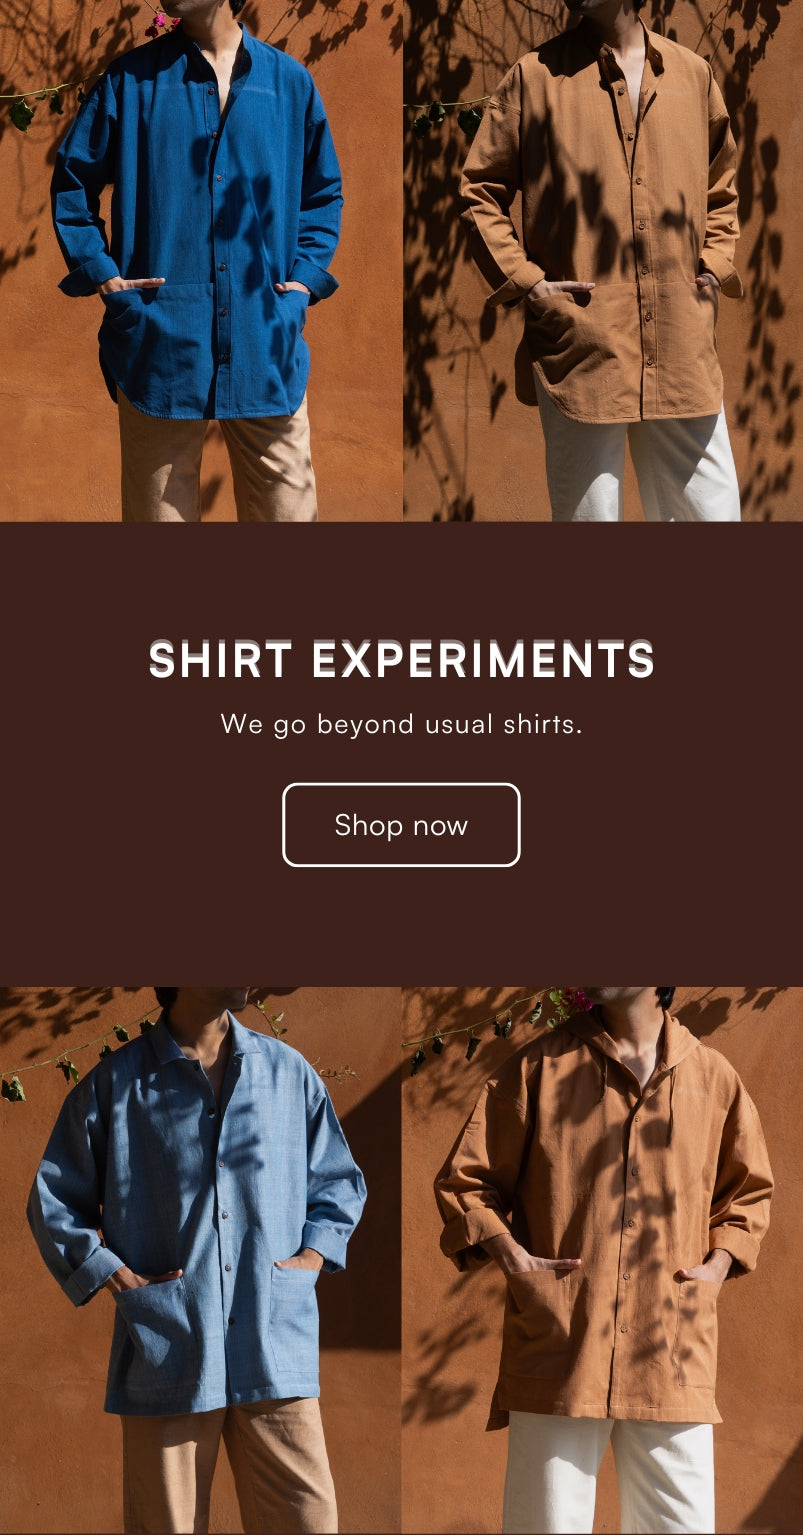Select the 'We go beyond usual shirts.' tagline
Image resolution: width=803 pixels, height=1535 pixels.
(401, 723)
